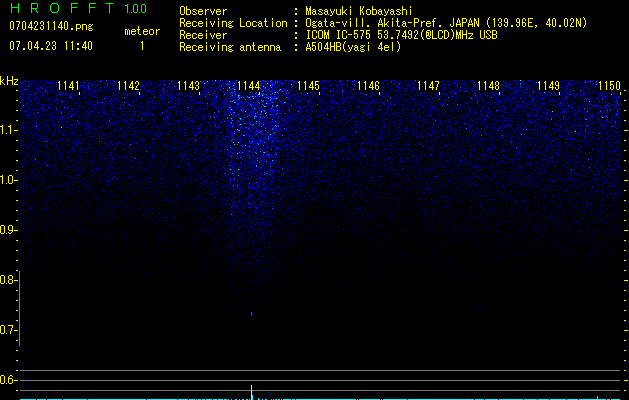Click the 1149 time axis label
Viewport: 629px width, 400px height.
point(548,86)
